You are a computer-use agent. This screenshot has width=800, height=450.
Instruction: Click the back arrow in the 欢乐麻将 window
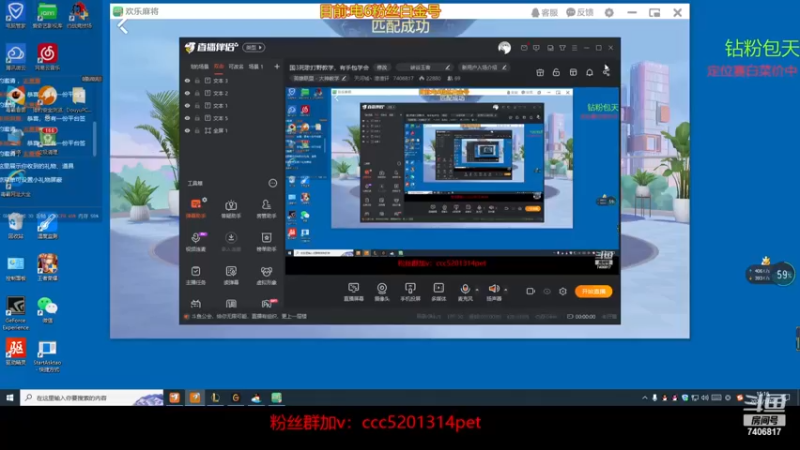[122, 26]
